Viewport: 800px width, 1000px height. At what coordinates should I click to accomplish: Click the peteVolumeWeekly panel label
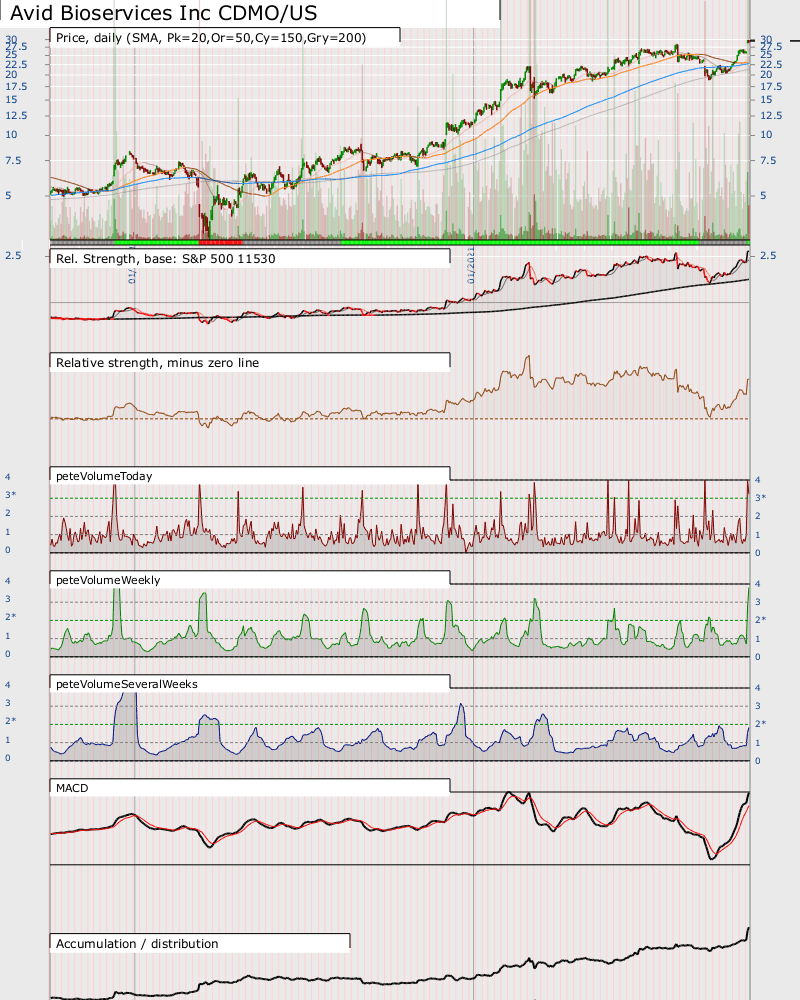[108, 580]
